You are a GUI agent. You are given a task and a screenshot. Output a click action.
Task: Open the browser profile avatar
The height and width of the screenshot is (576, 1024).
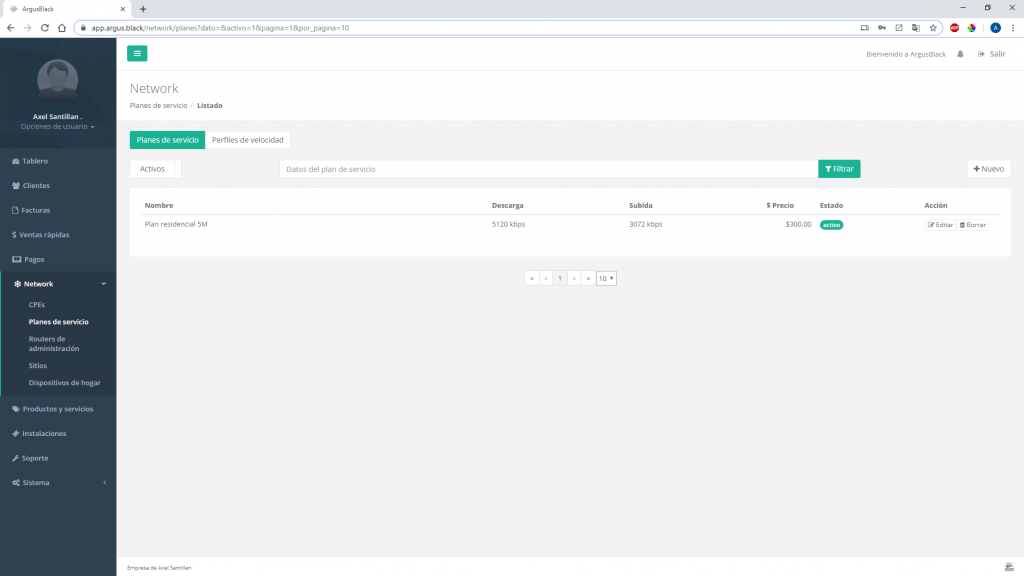[x=995, y=28]
